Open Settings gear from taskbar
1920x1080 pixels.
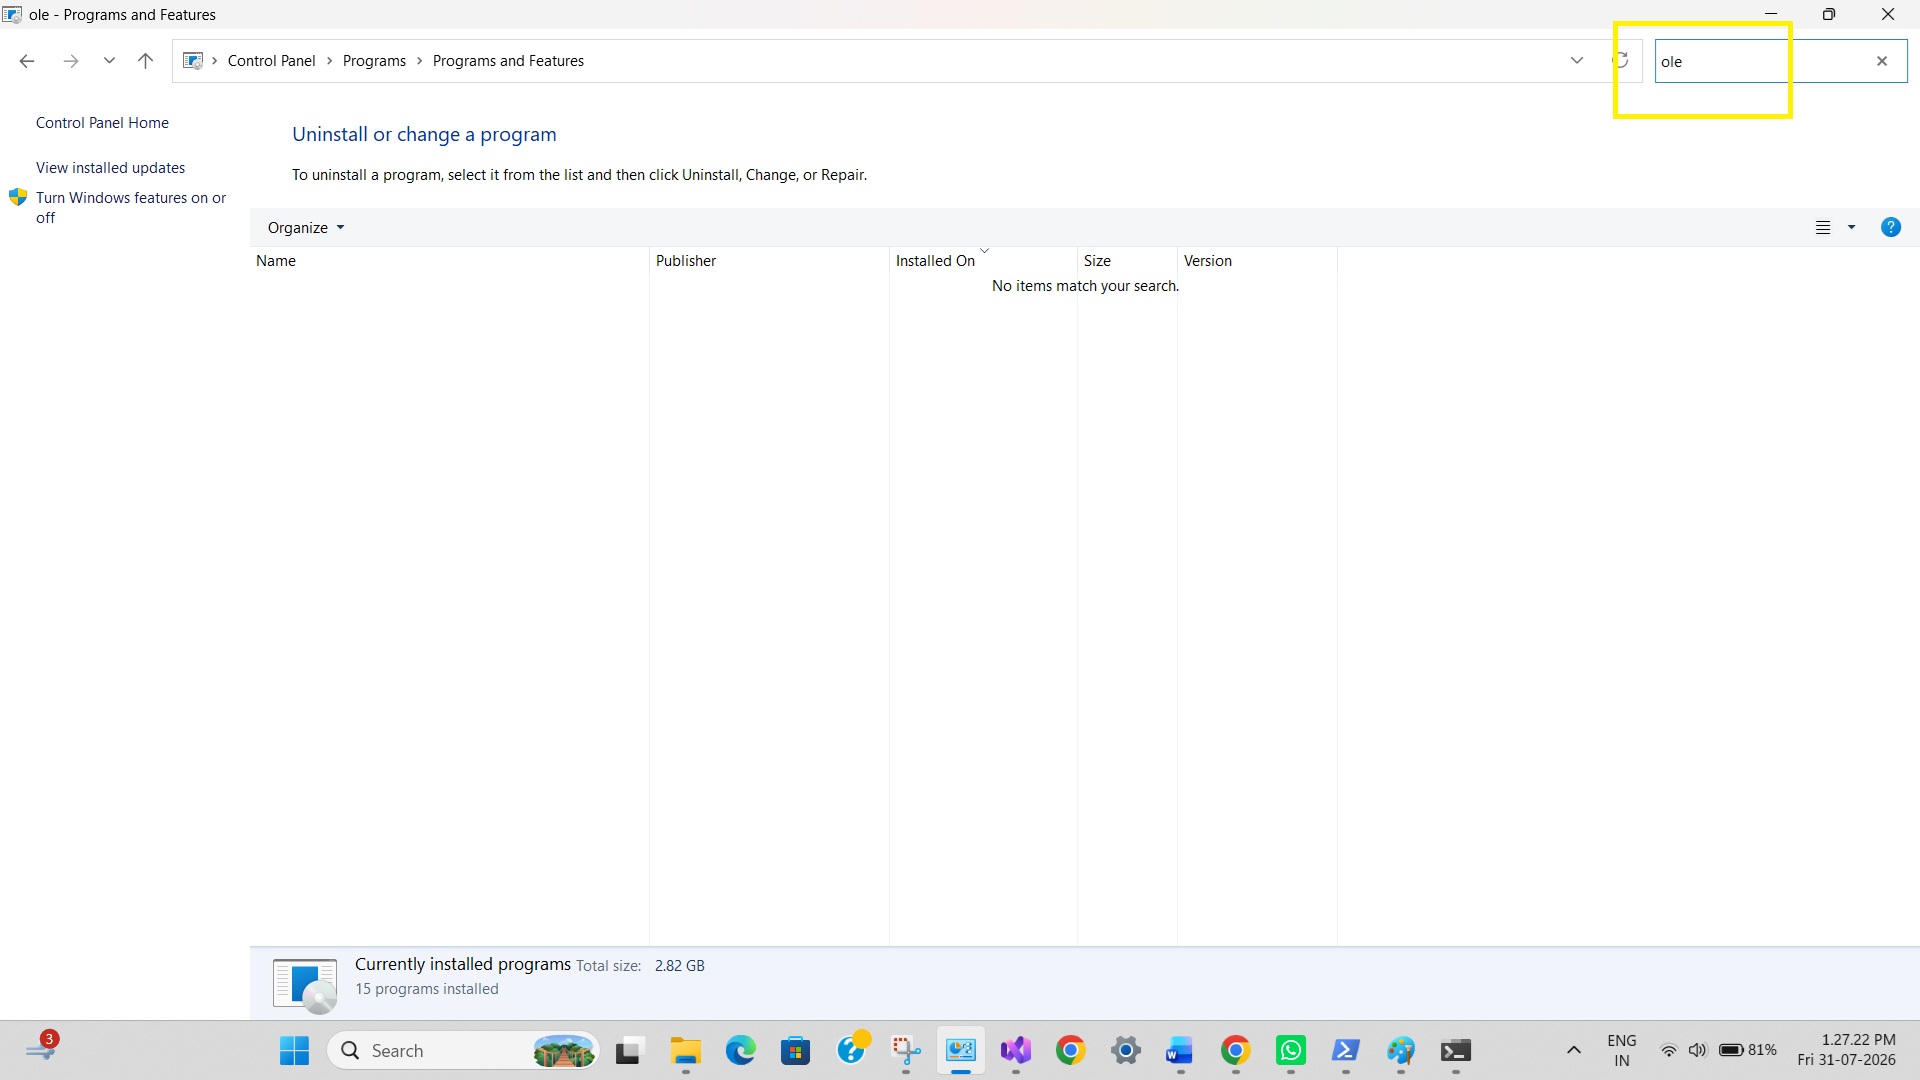pyautogui.click(x=1126, y=1051)
